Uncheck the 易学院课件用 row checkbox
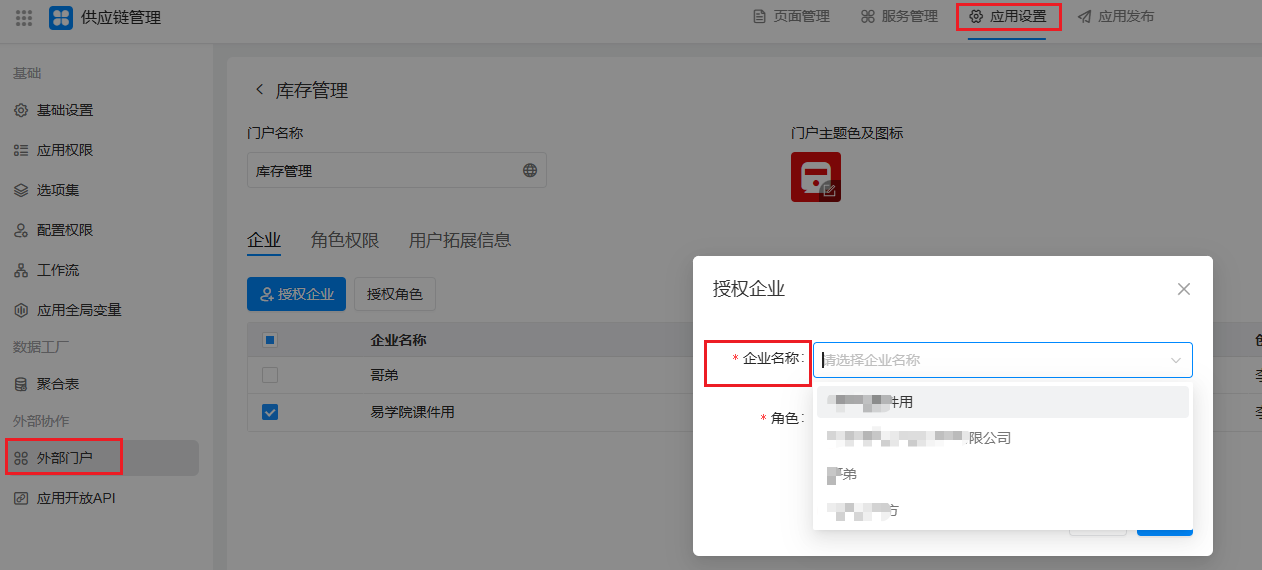The image size is (1262, 570). [x=269, y=412]
